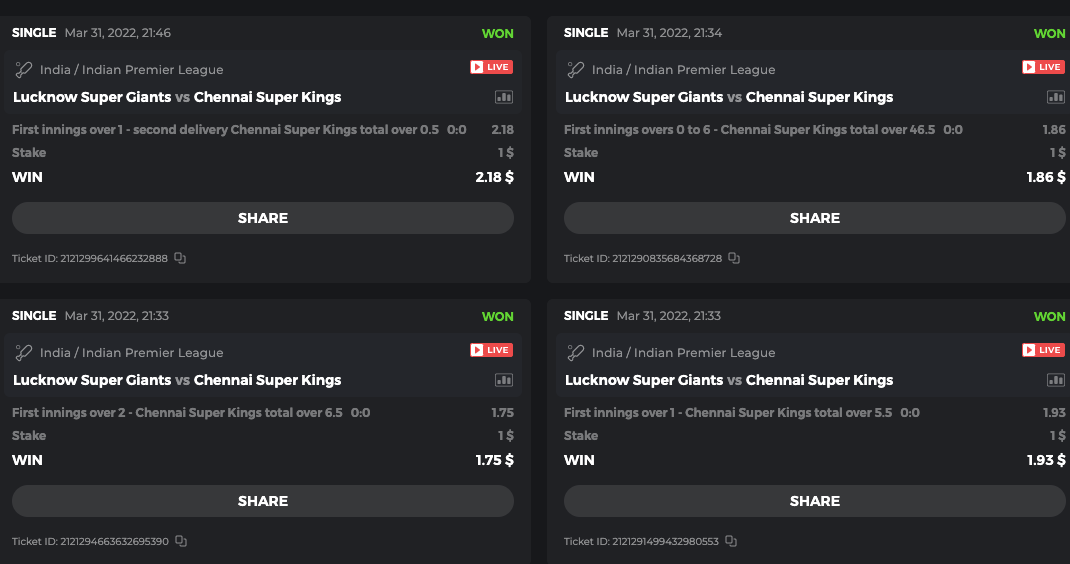
Task: Open LIVE stream icon on 1.86 win ticket
Action: click(1043, 67)
